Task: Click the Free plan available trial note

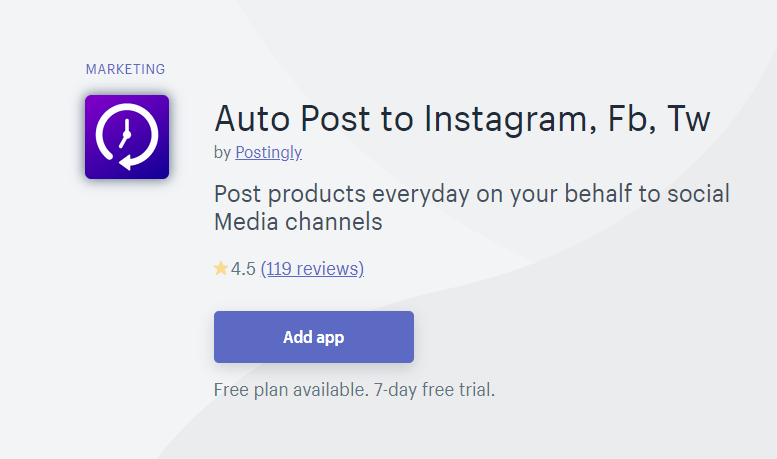Action: point(354,390)
